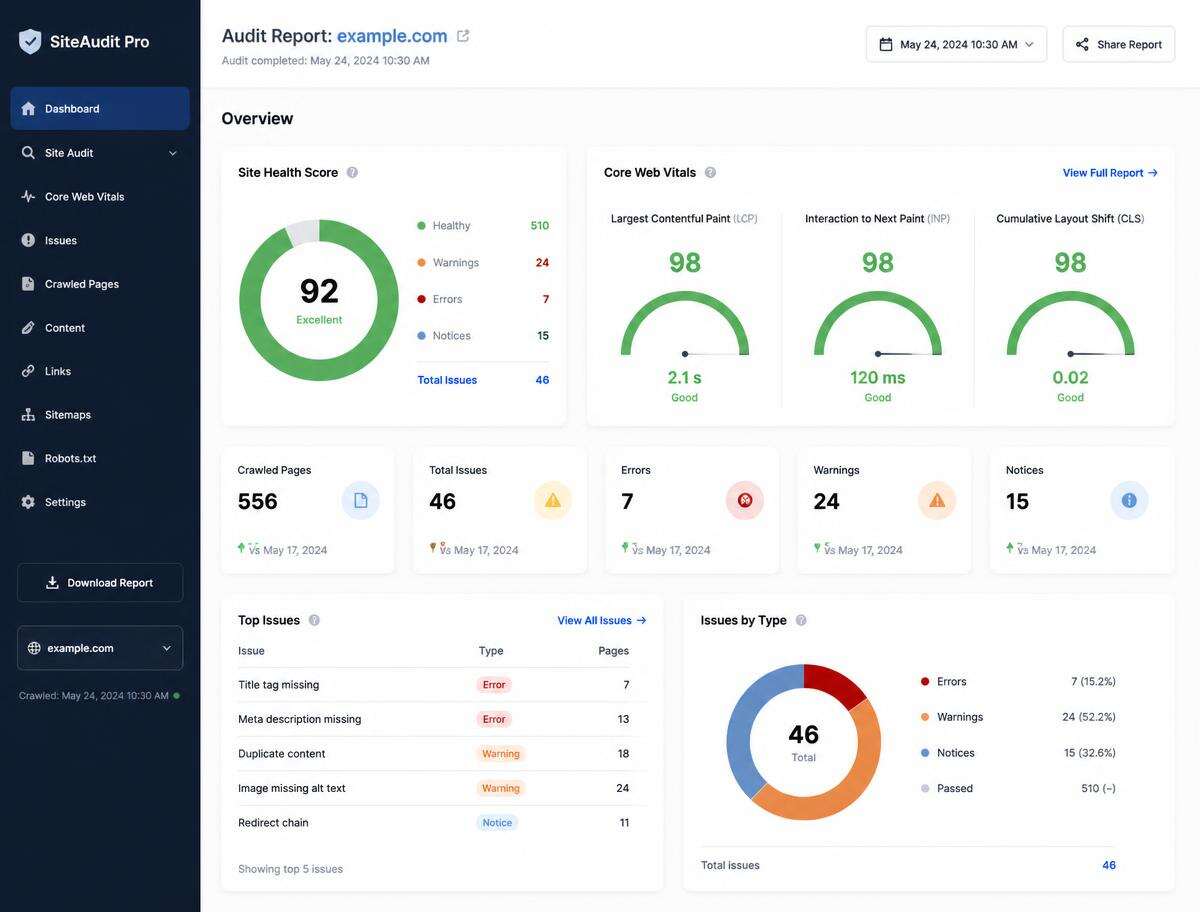Open the example.com site selector dropdown
The height and width of the screenshot is (912, 1200).
coord(100,648)
